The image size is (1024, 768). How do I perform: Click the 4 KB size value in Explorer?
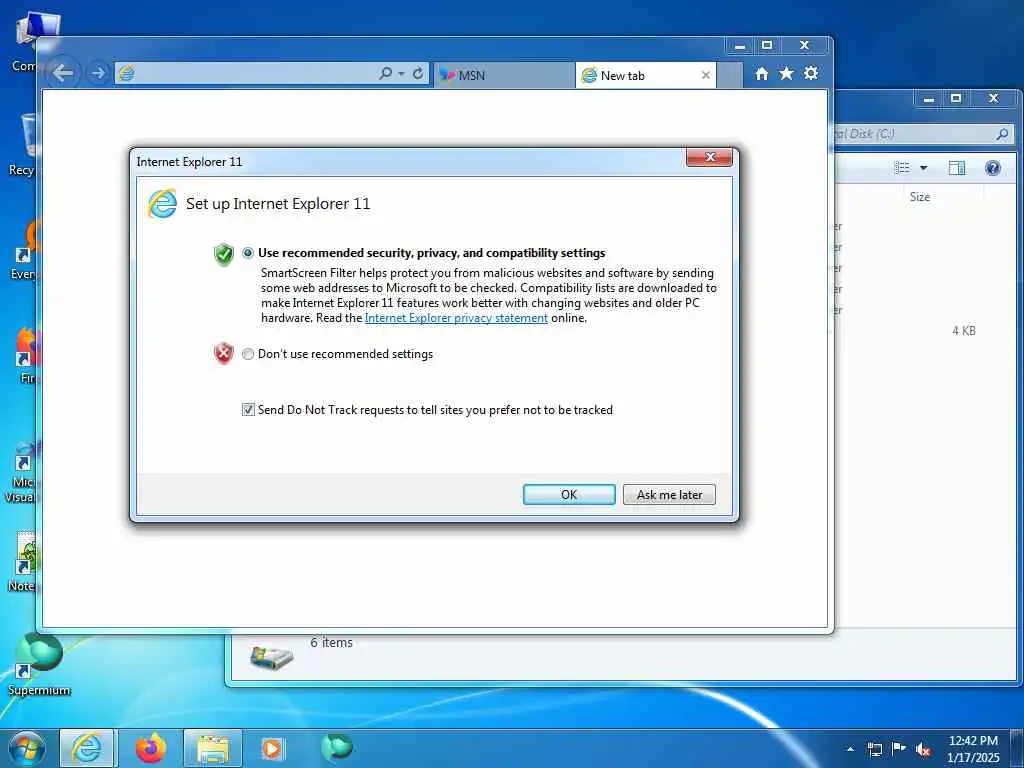click(963, 330)
